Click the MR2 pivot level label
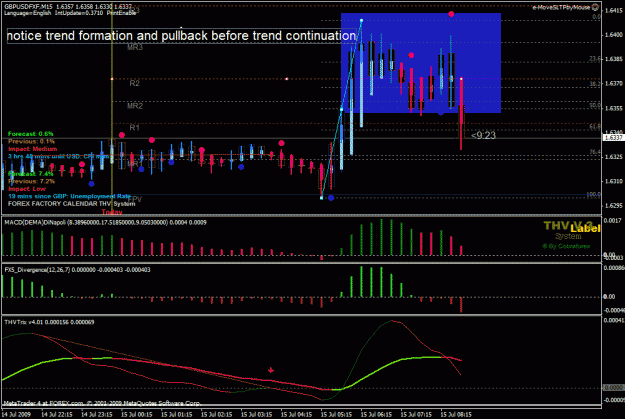 pos(135,106)
